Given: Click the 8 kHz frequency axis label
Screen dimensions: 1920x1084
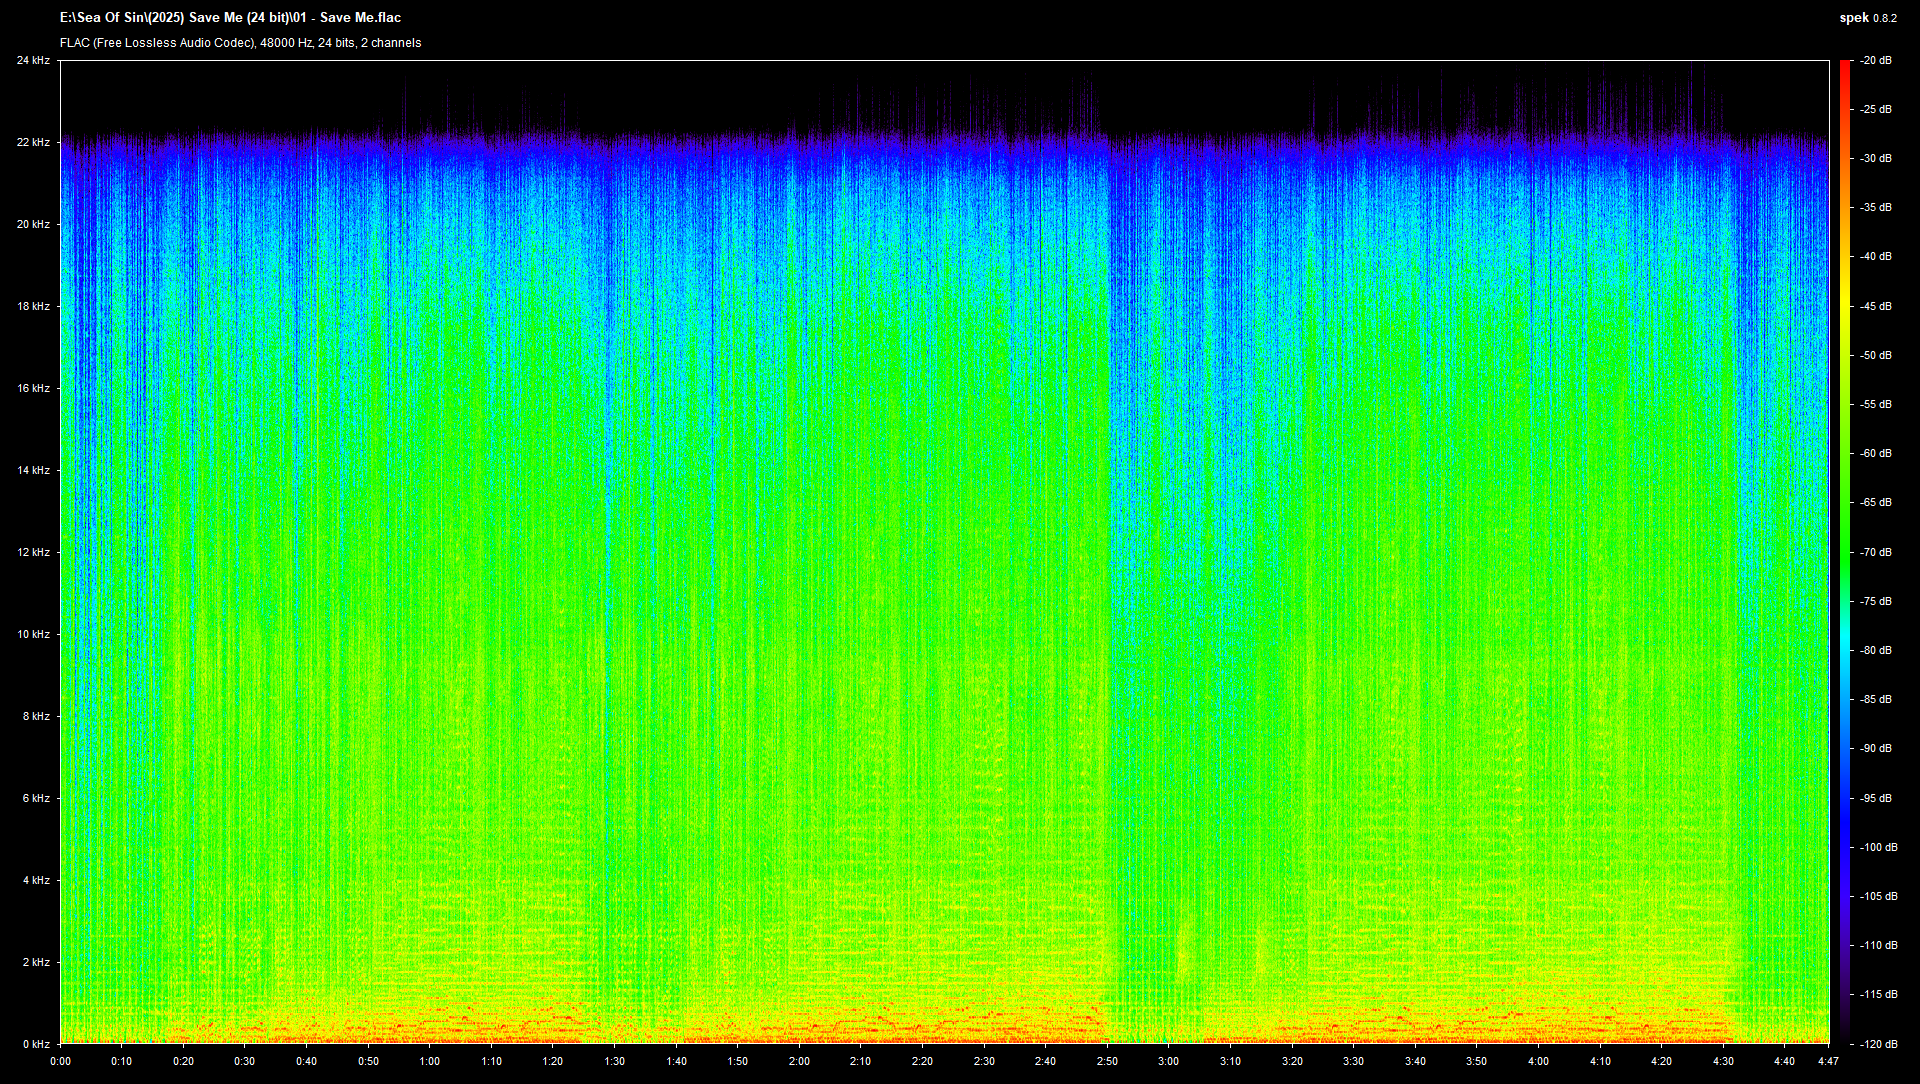Looking at the screenshot, I should tap(35, 716).
